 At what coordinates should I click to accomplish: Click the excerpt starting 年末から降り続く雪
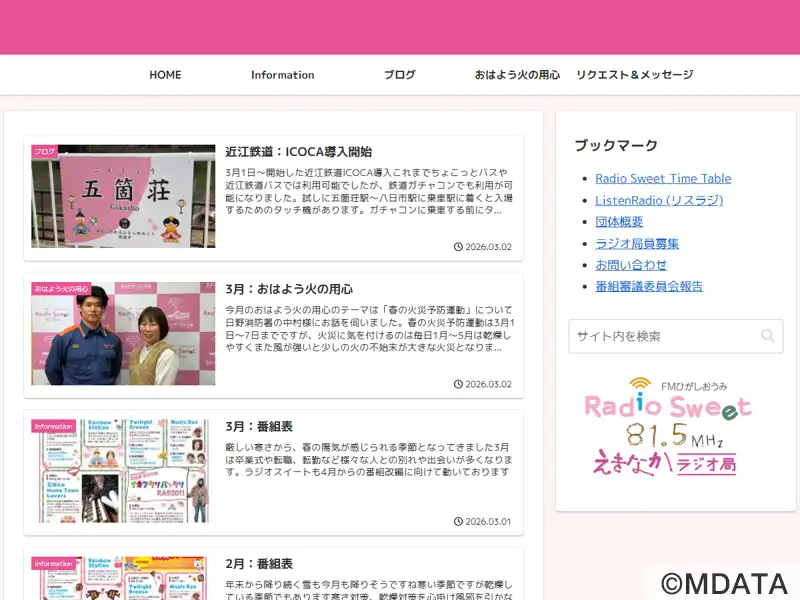[x=369, y=589]
